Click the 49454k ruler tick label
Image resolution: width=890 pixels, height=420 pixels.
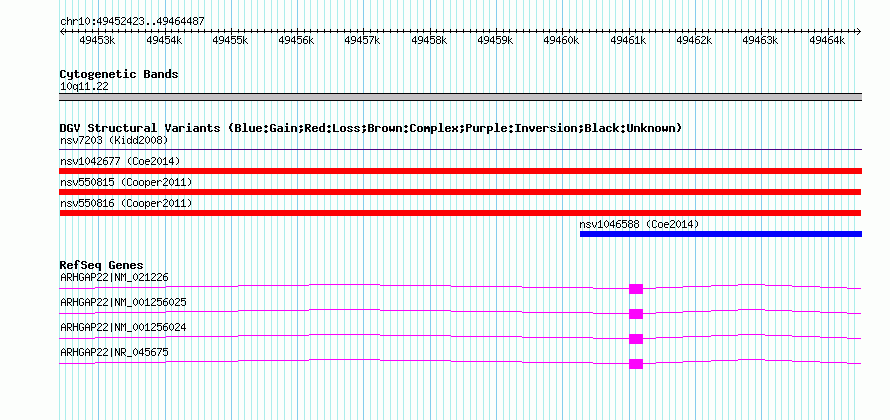click(x=164, y=40)
